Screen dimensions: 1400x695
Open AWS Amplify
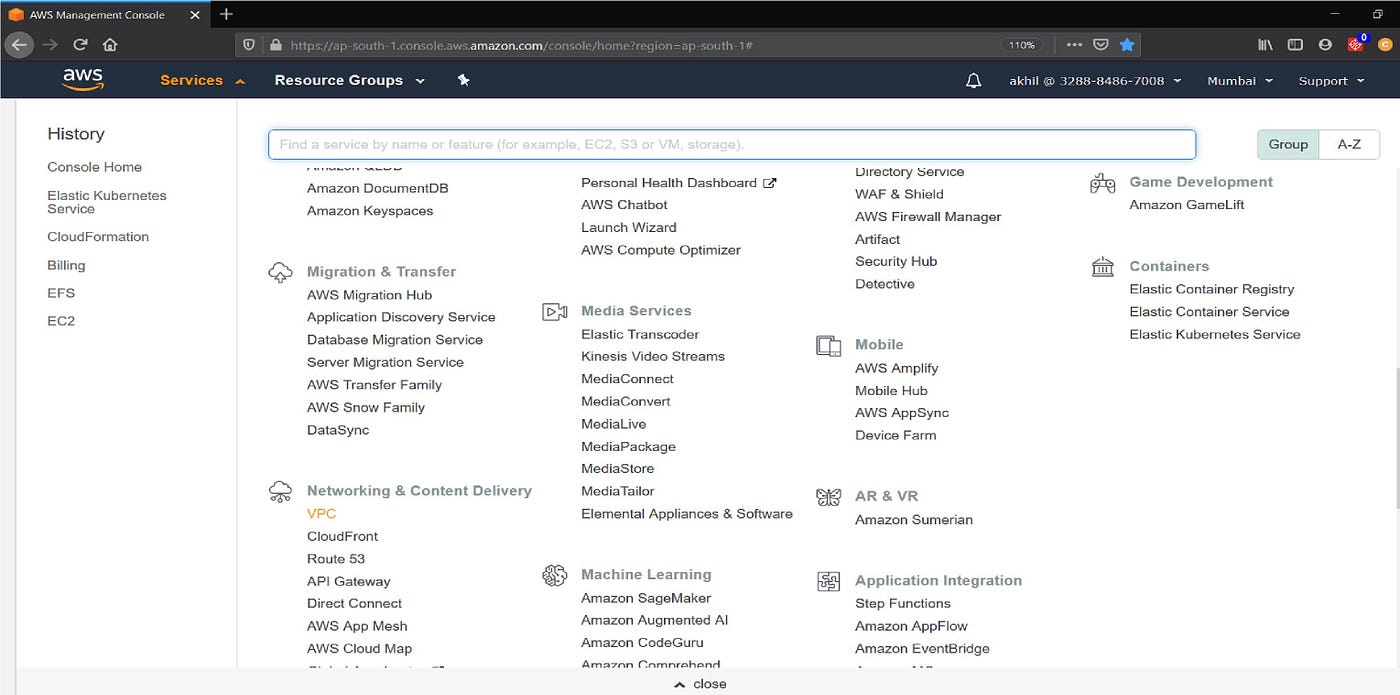click(x=896, y=368)
